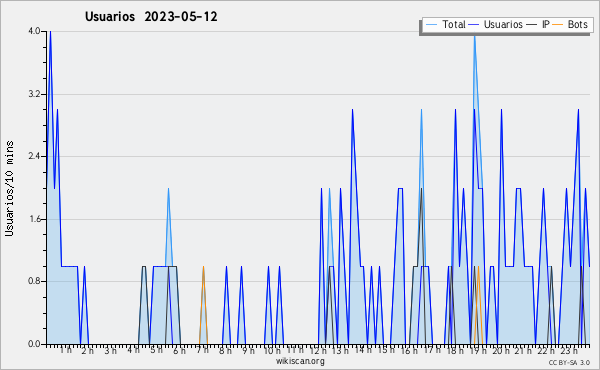Click the y-axis value 1.6
Viewport: 600px width, 370px height.
(x=34, y=219)
